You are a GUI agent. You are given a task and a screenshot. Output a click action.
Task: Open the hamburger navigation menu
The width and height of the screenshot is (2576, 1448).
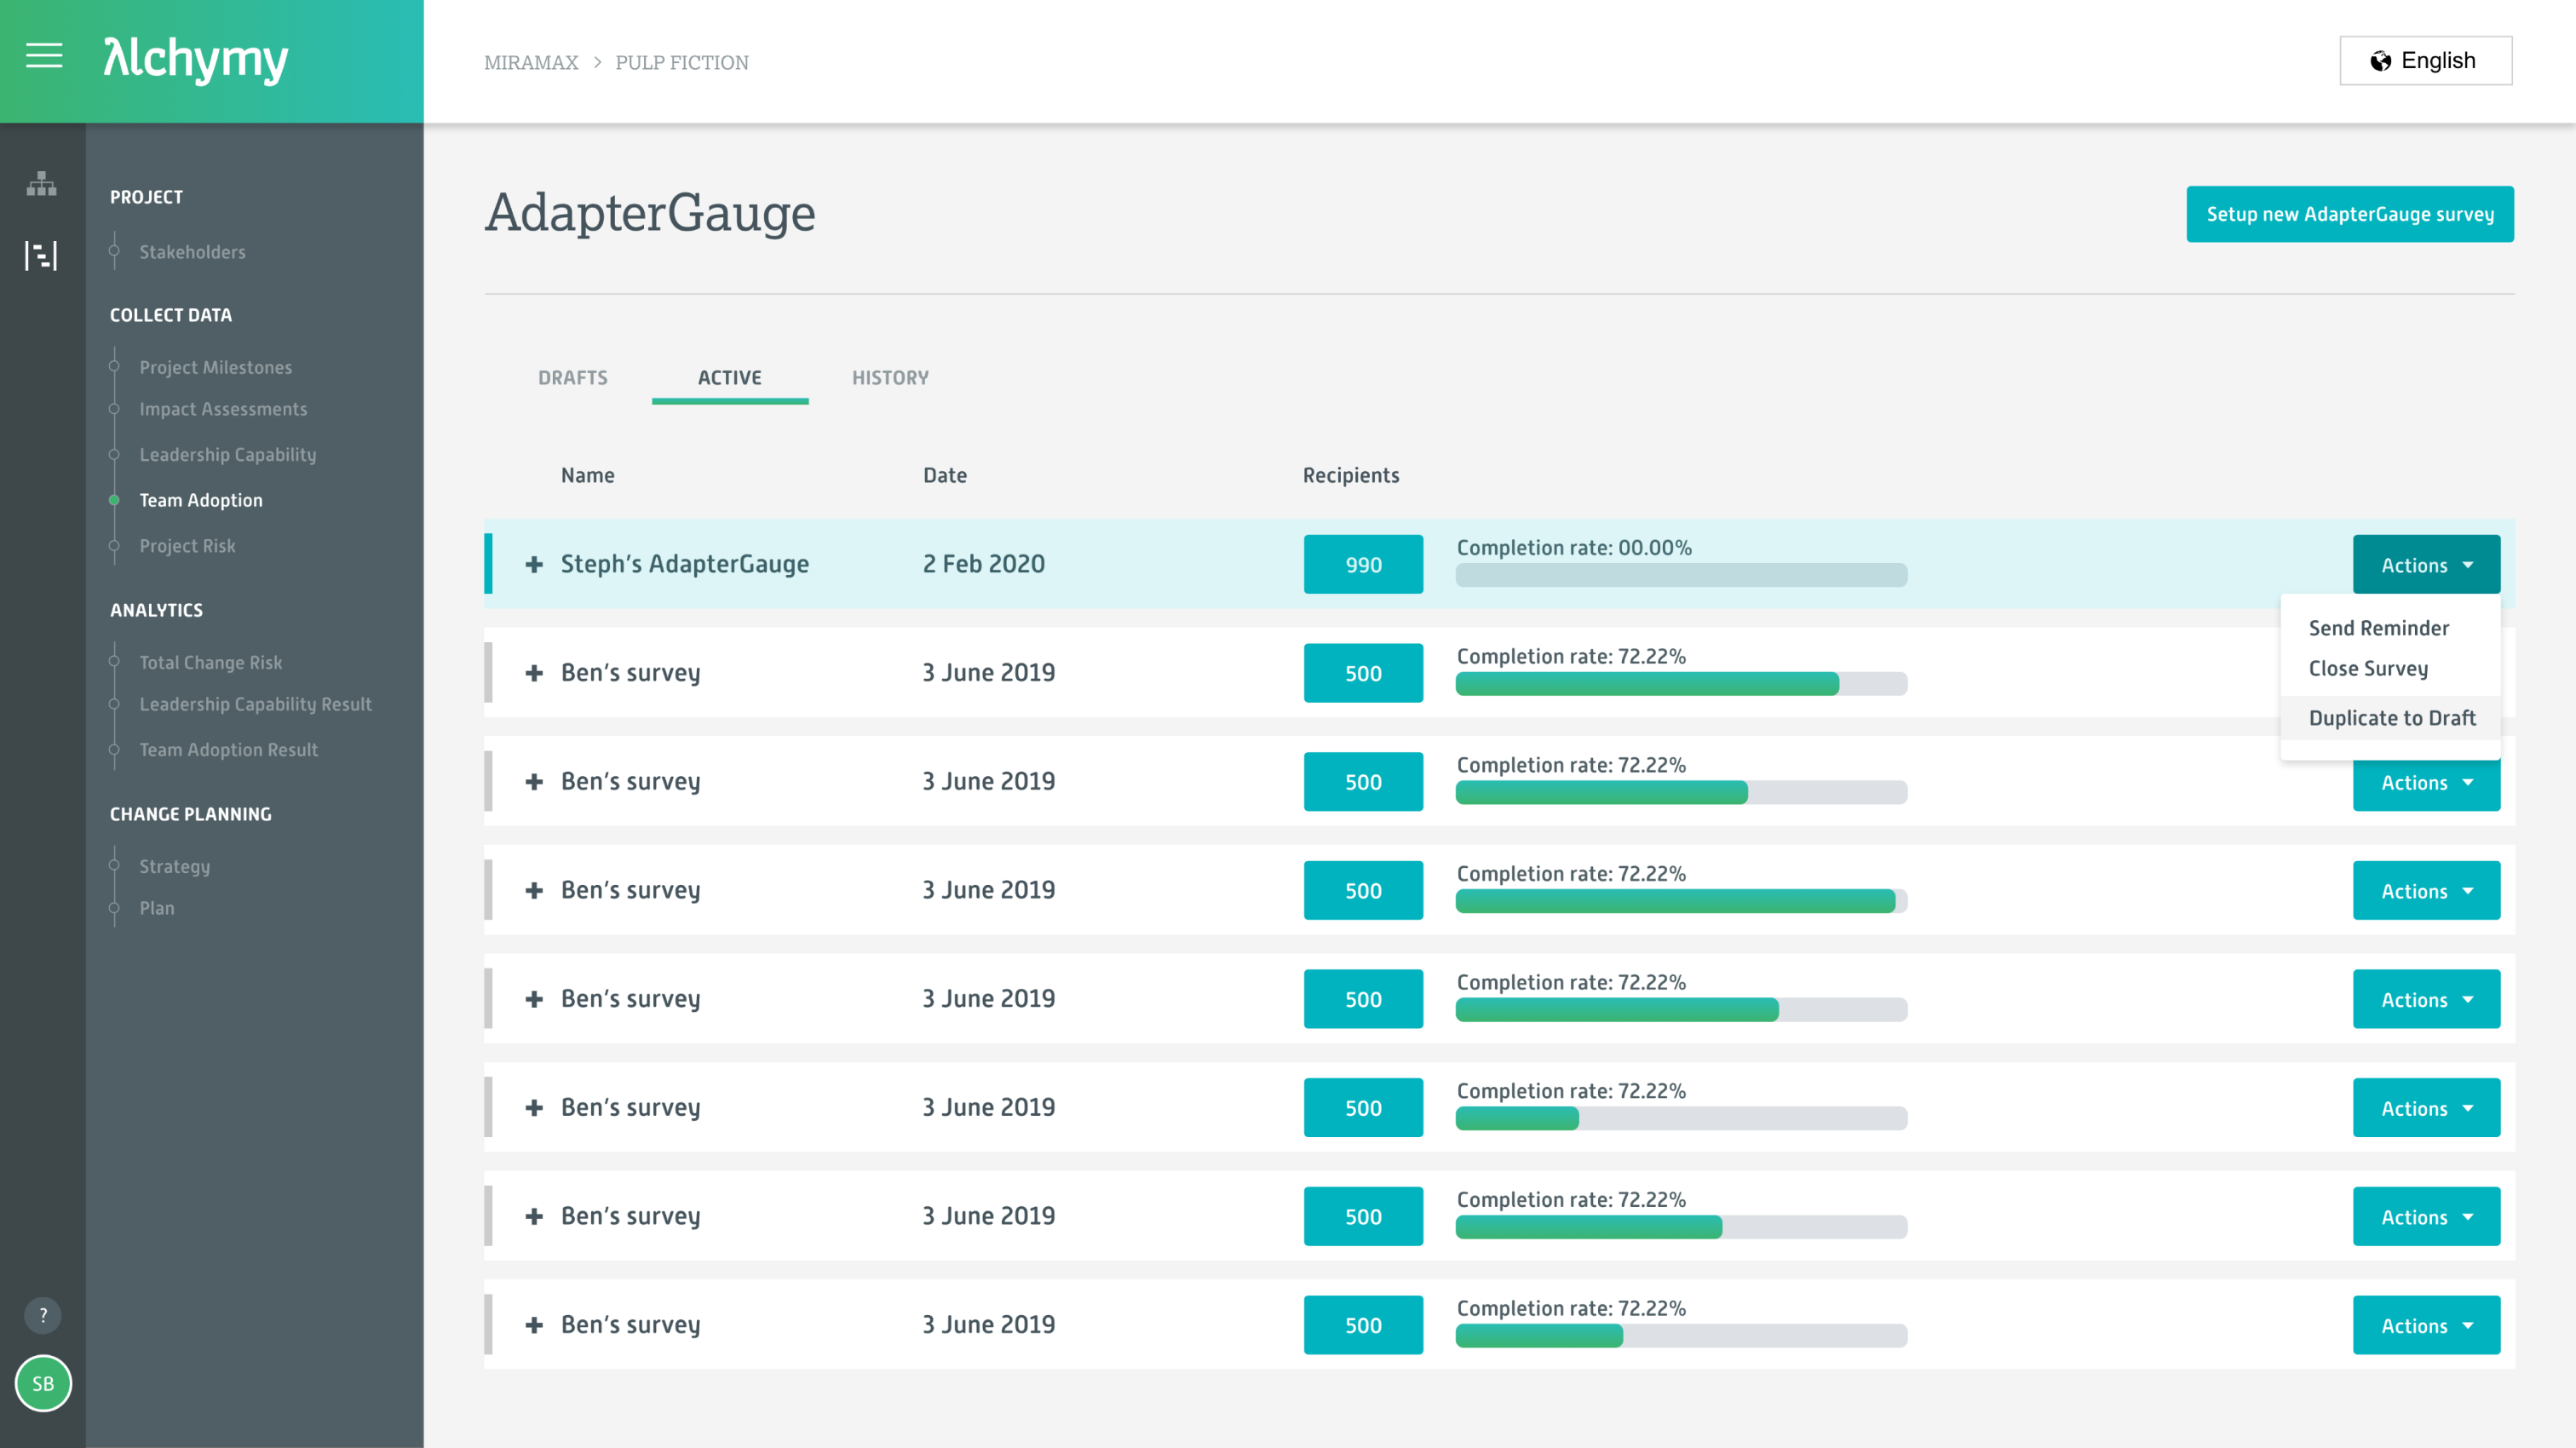[x=43, y=57]
